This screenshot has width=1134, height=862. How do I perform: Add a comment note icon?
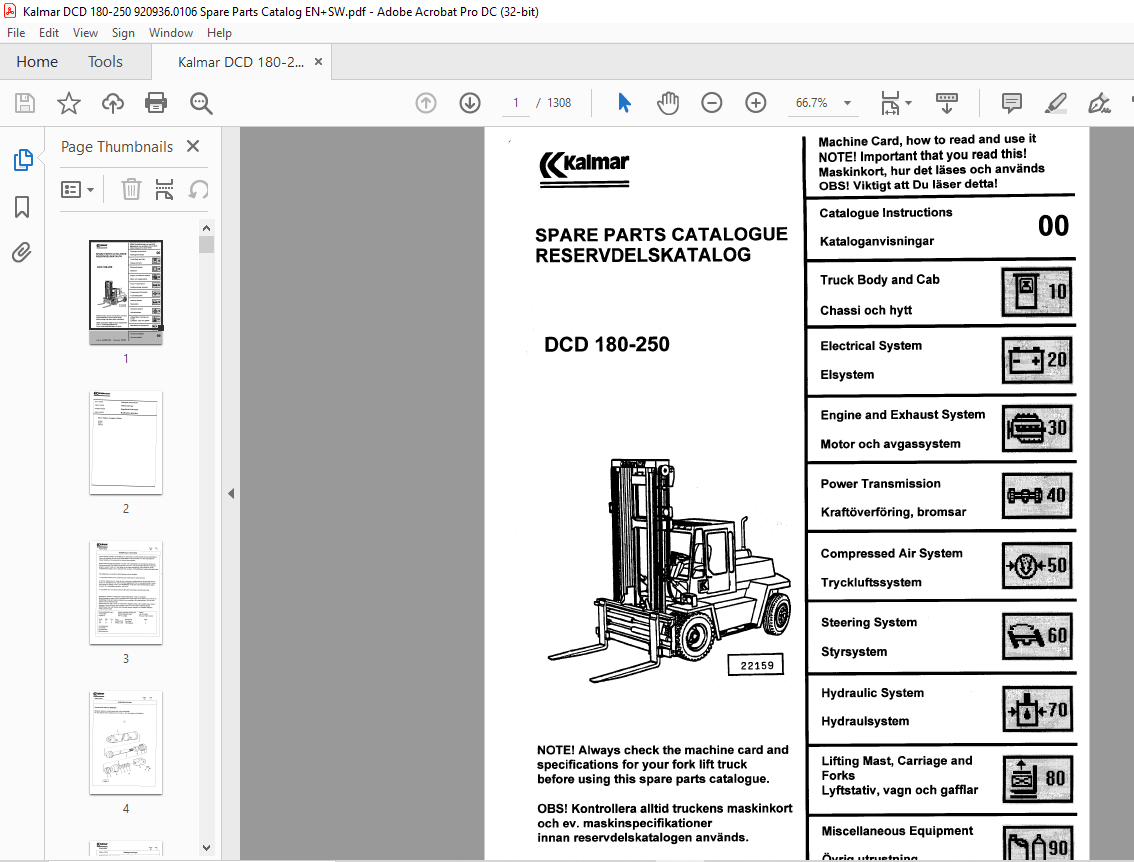coord(1012,103)
